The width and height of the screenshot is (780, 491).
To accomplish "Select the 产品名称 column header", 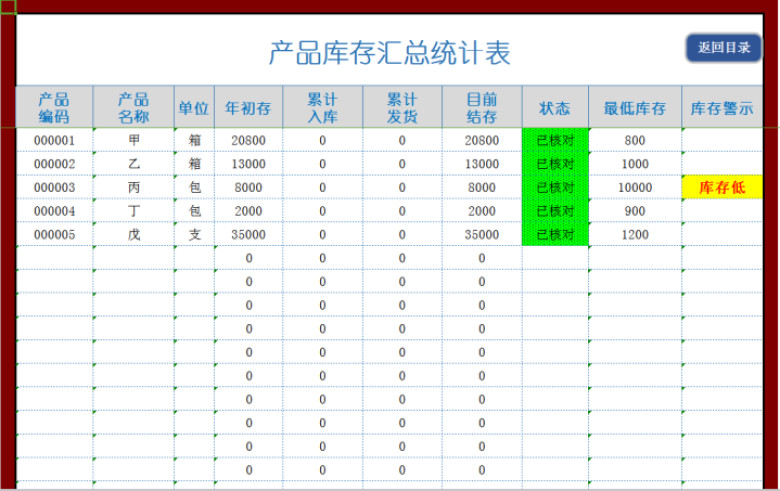I will point(133,107).
